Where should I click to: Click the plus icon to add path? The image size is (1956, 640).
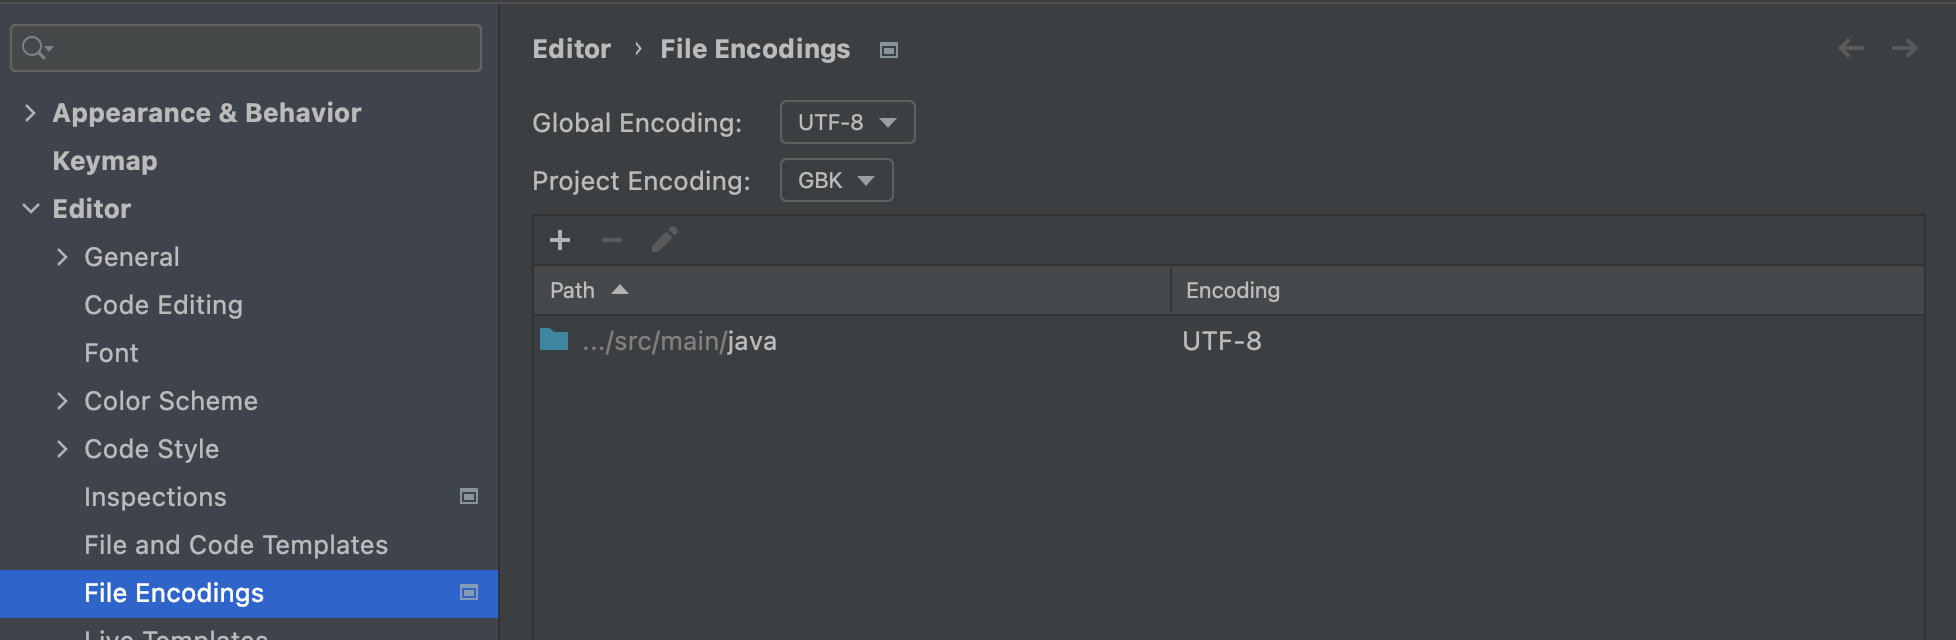[560, 240]
